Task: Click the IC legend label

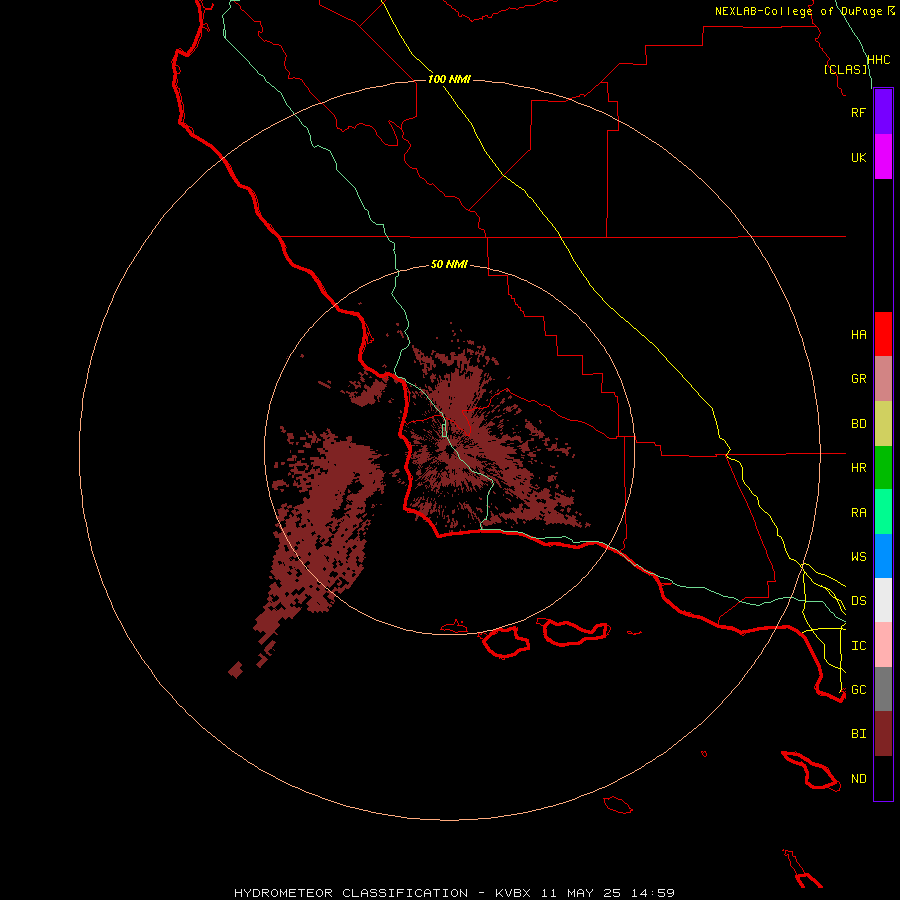Action: [858, 646]
